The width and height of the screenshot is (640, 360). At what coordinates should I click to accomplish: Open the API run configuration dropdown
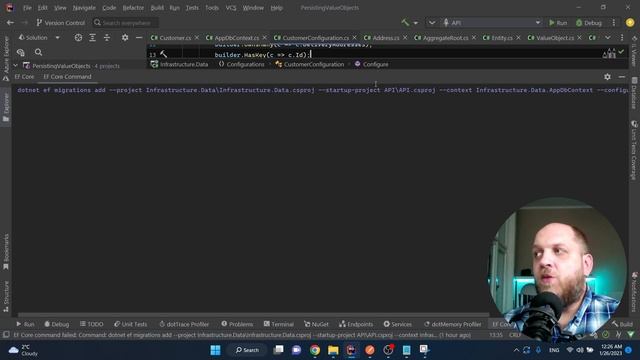(x=492, y=23)
